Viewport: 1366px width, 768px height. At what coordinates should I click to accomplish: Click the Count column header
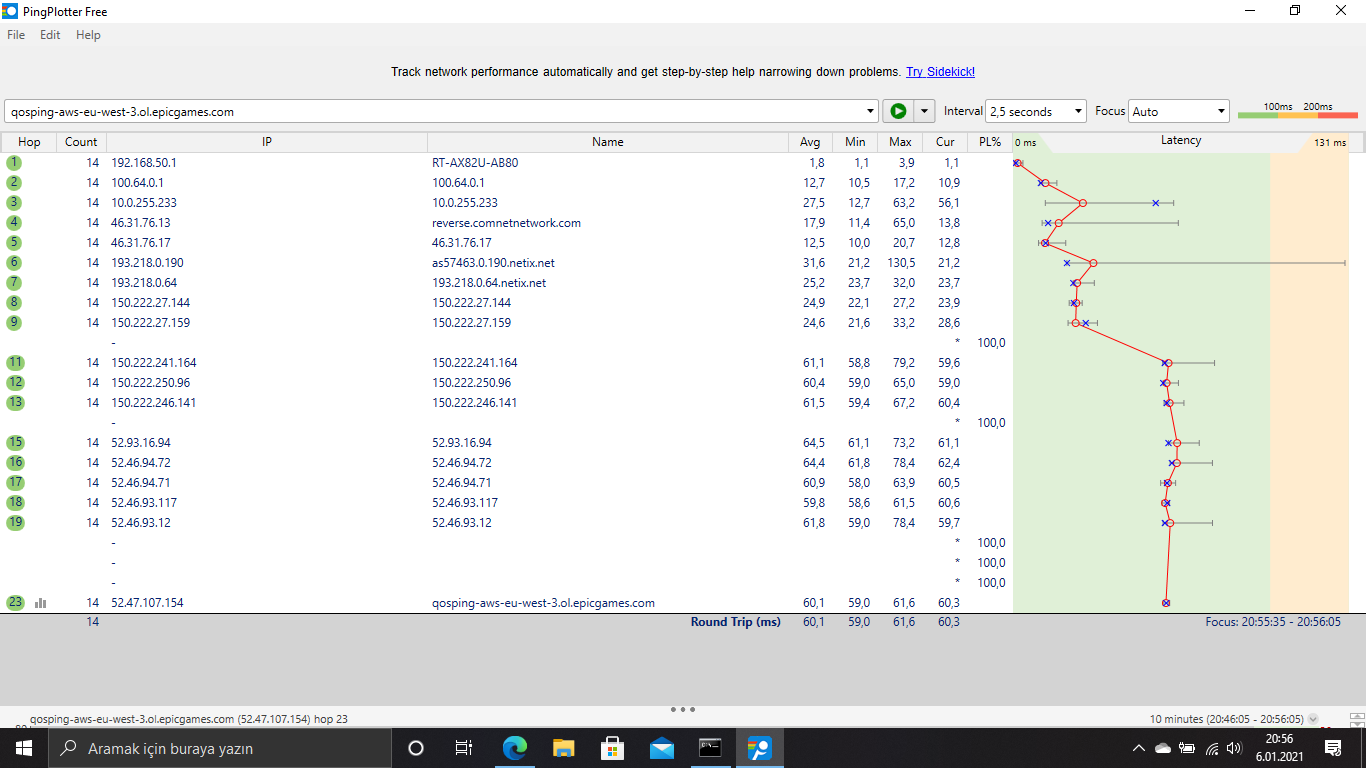tap(81, 142)
